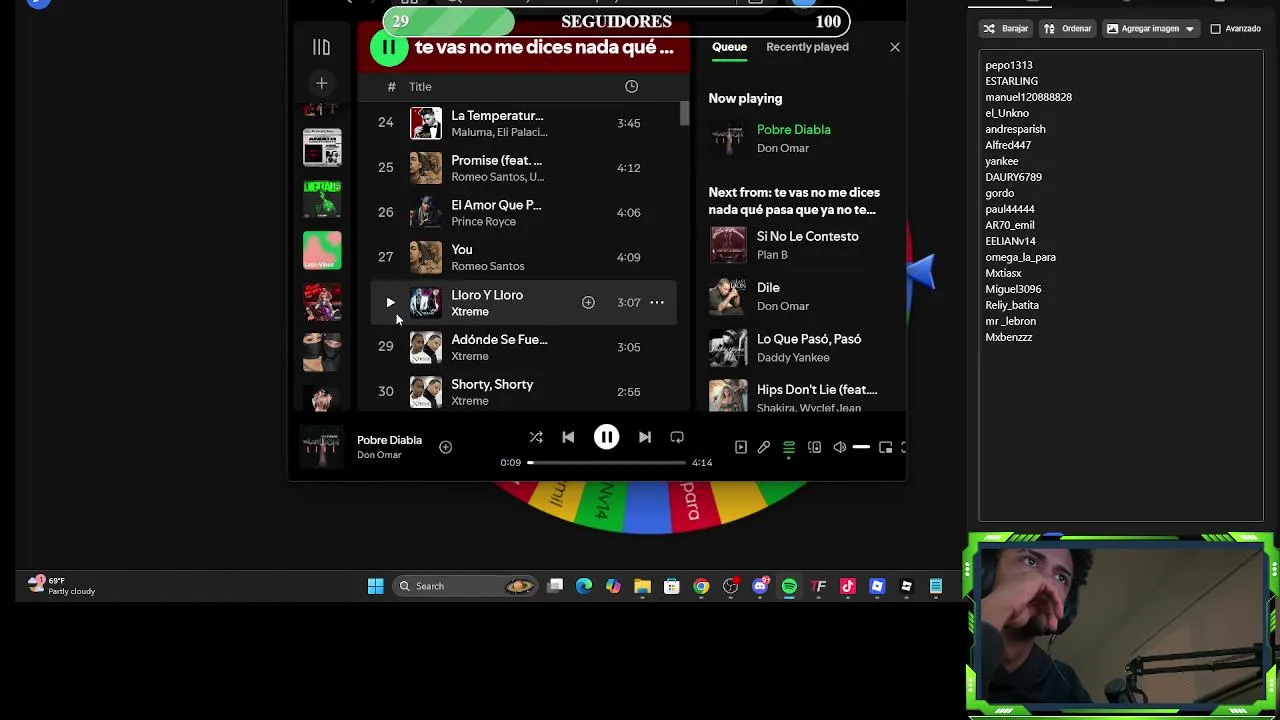The width and height of the screenshot is (1280, 720).
Task: Click entry pepo1313 in names list
Action: pyautogui.click(x=1008, y=65)
